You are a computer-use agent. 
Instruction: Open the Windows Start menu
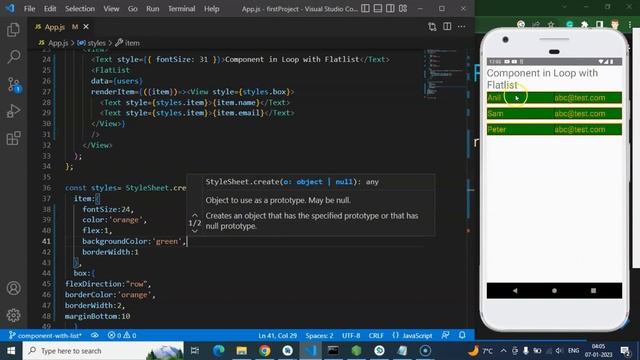click(x=11, y=351)
